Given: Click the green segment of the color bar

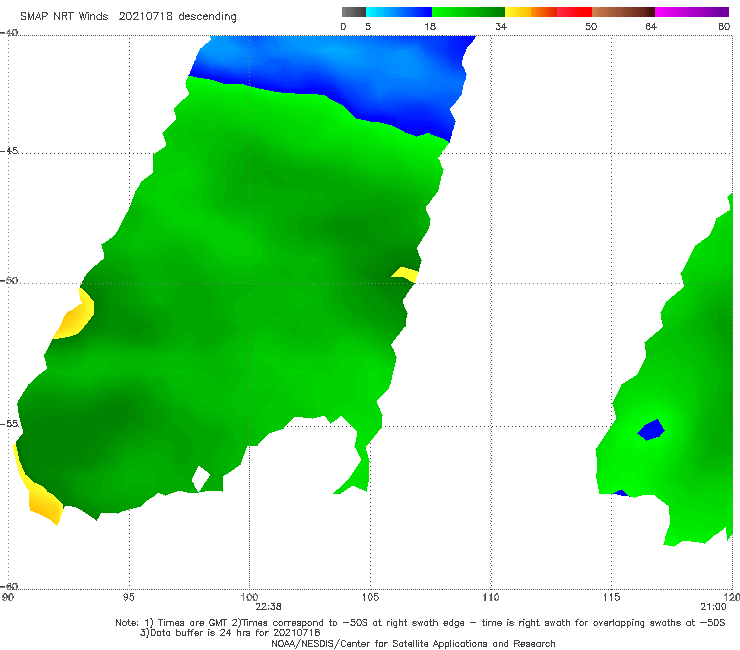Looking at the screenshot, I should coord(468,12).
